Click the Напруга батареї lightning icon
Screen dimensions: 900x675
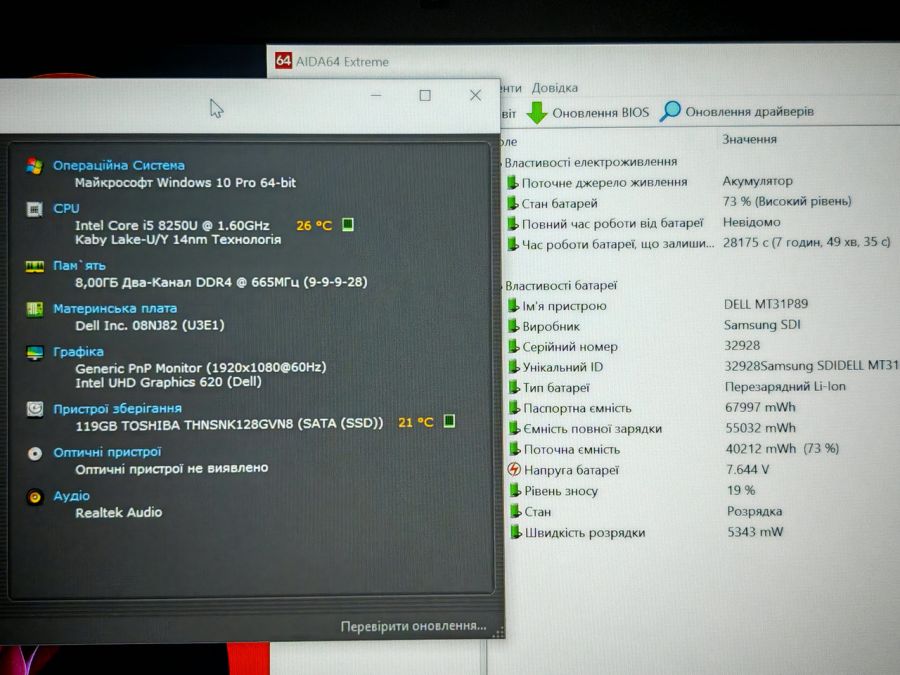click(514, 470)
